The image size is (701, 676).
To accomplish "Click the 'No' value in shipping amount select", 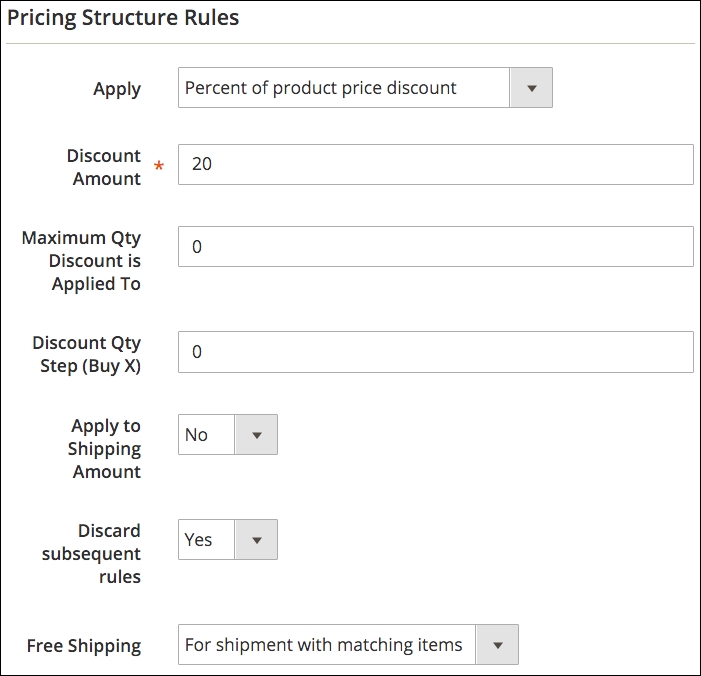I will point(197,435).
